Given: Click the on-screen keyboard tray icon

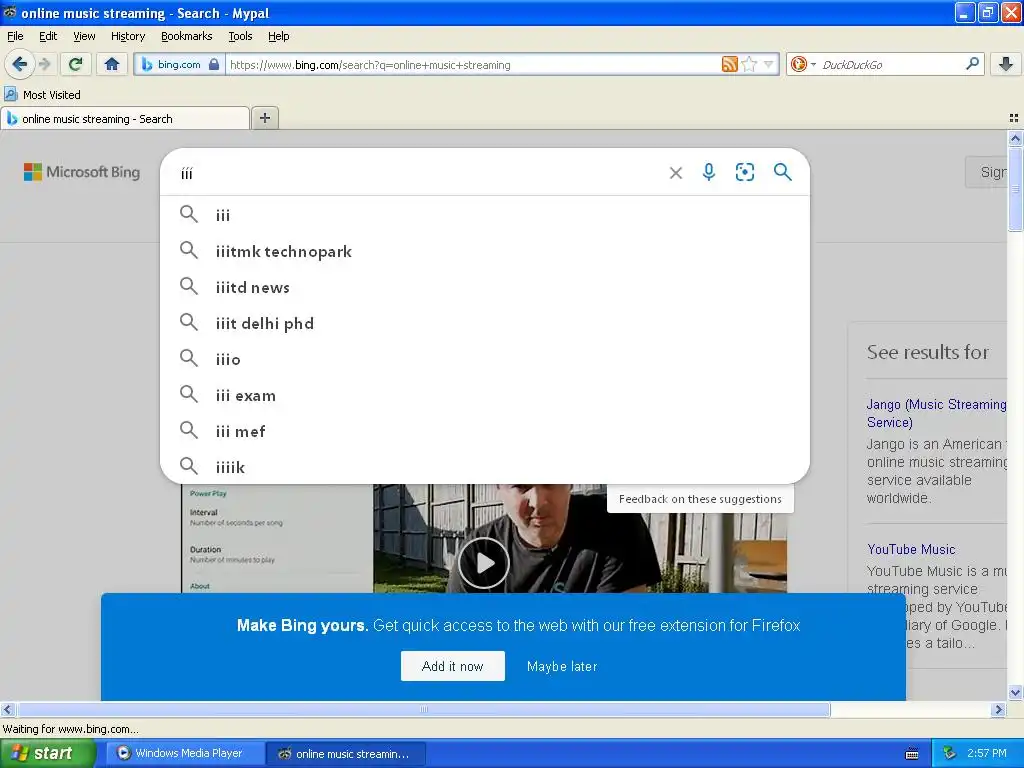Looking at the screenshot, I should pyautogui.click(x=912, y=754).
